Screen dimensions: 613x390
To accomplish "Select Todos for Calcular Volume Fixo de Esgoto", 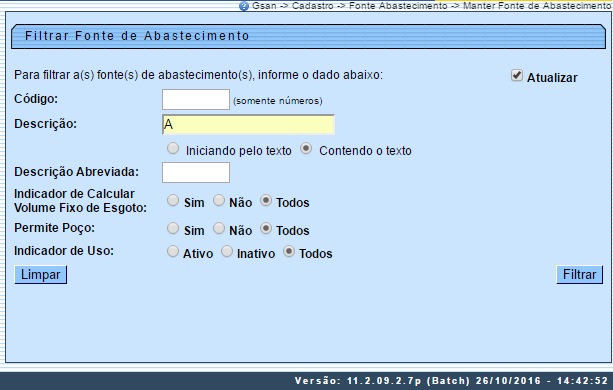I will click(266, 200).
